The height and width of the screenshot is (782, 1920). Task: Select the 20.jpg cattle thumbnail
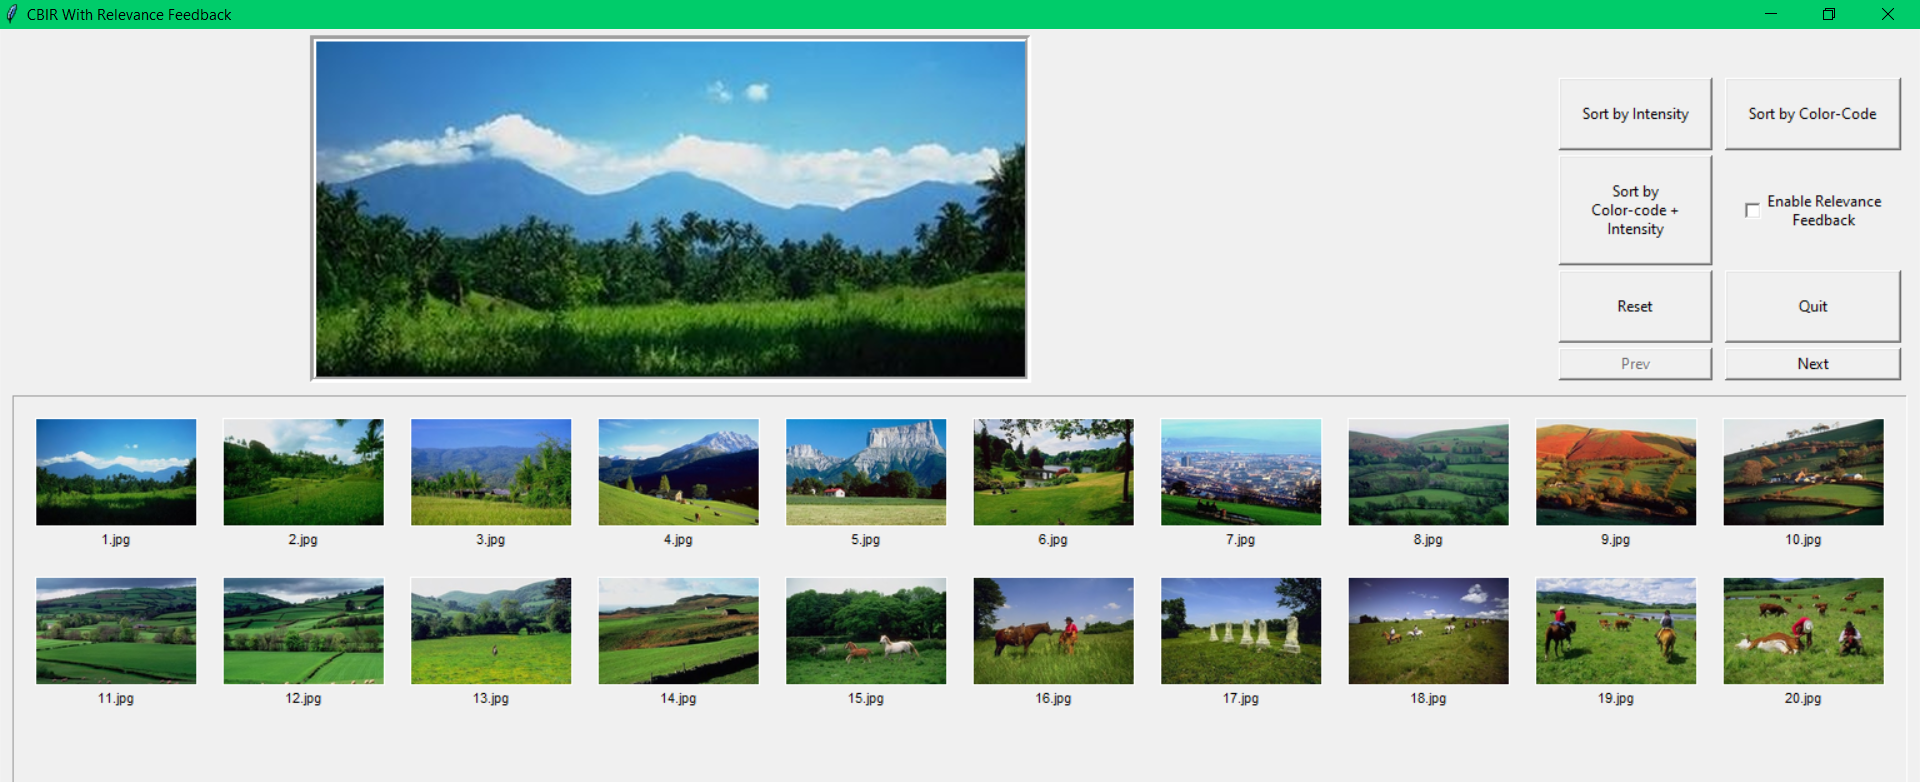point(1803,631)
